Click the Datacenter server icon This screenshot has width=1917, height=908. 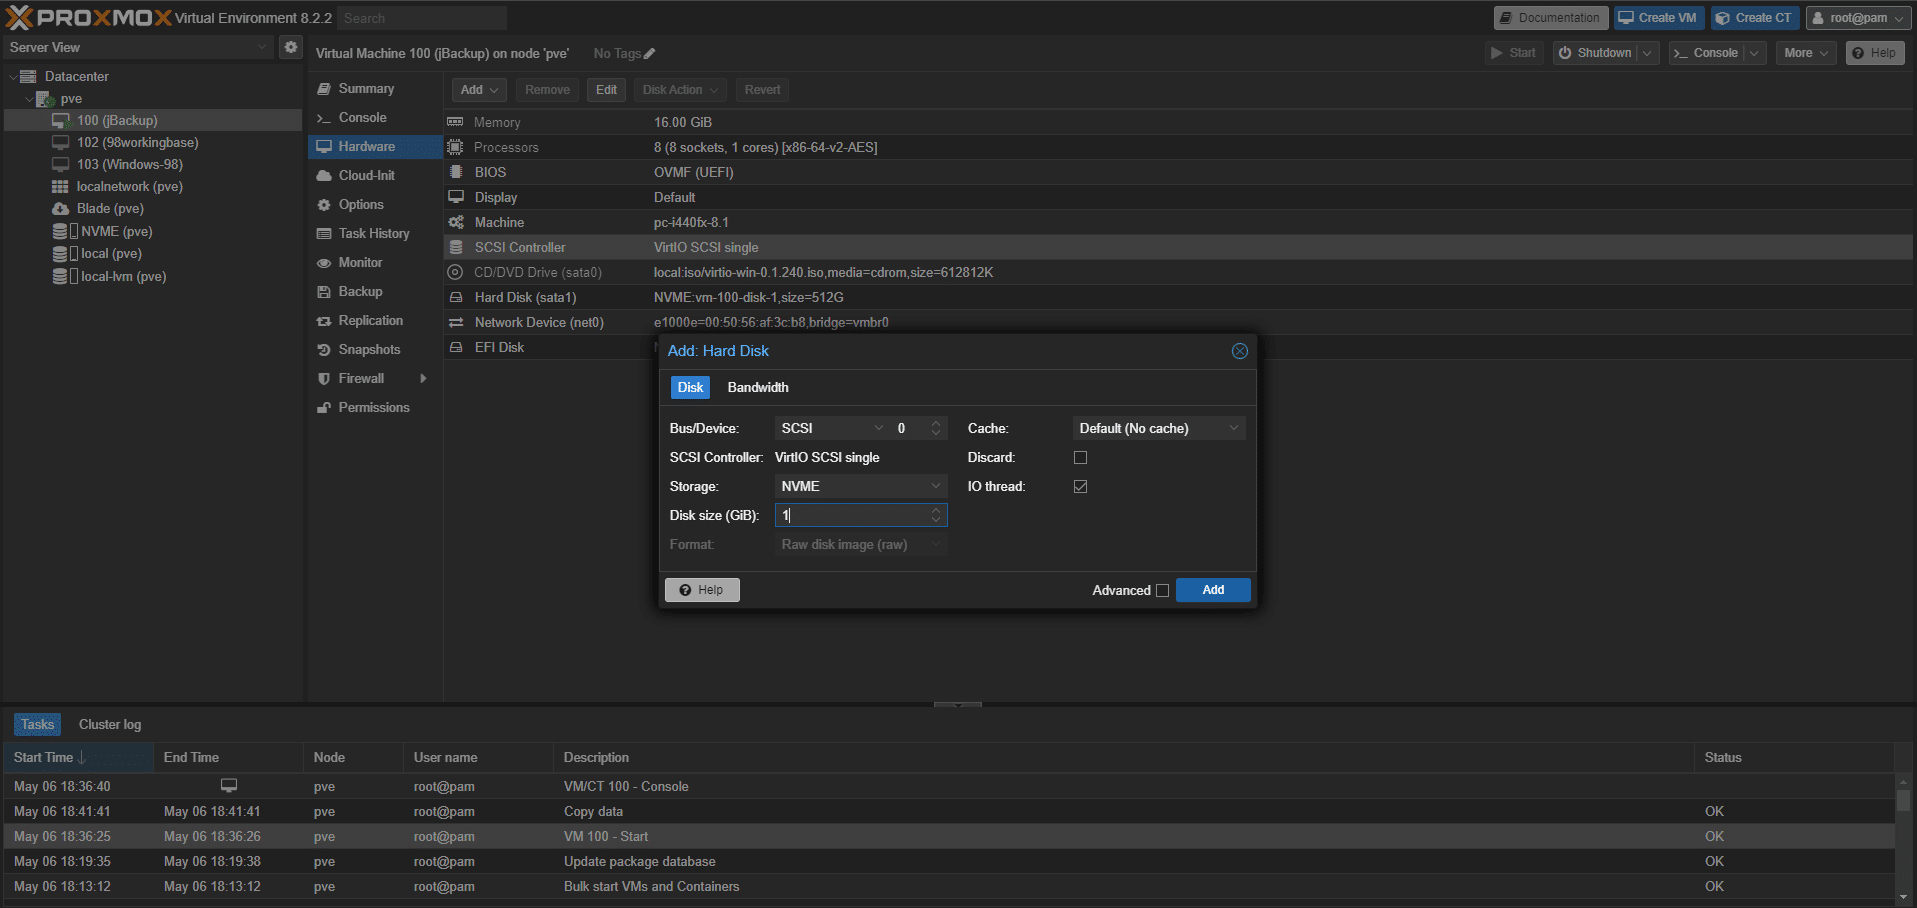[28, 76]
